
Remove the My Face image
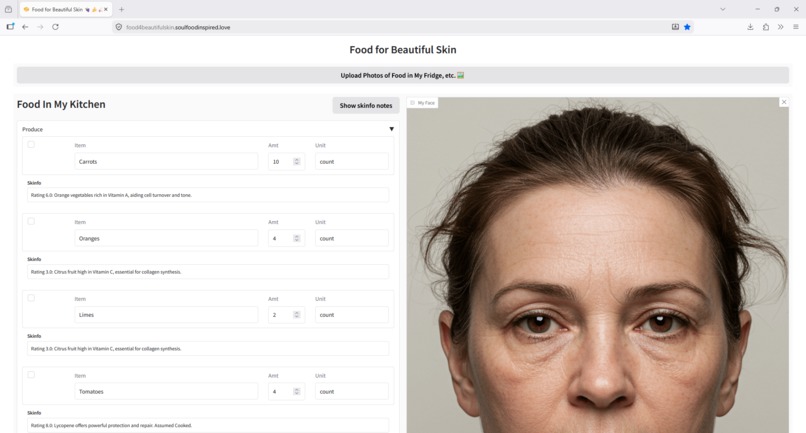[784, 102]
